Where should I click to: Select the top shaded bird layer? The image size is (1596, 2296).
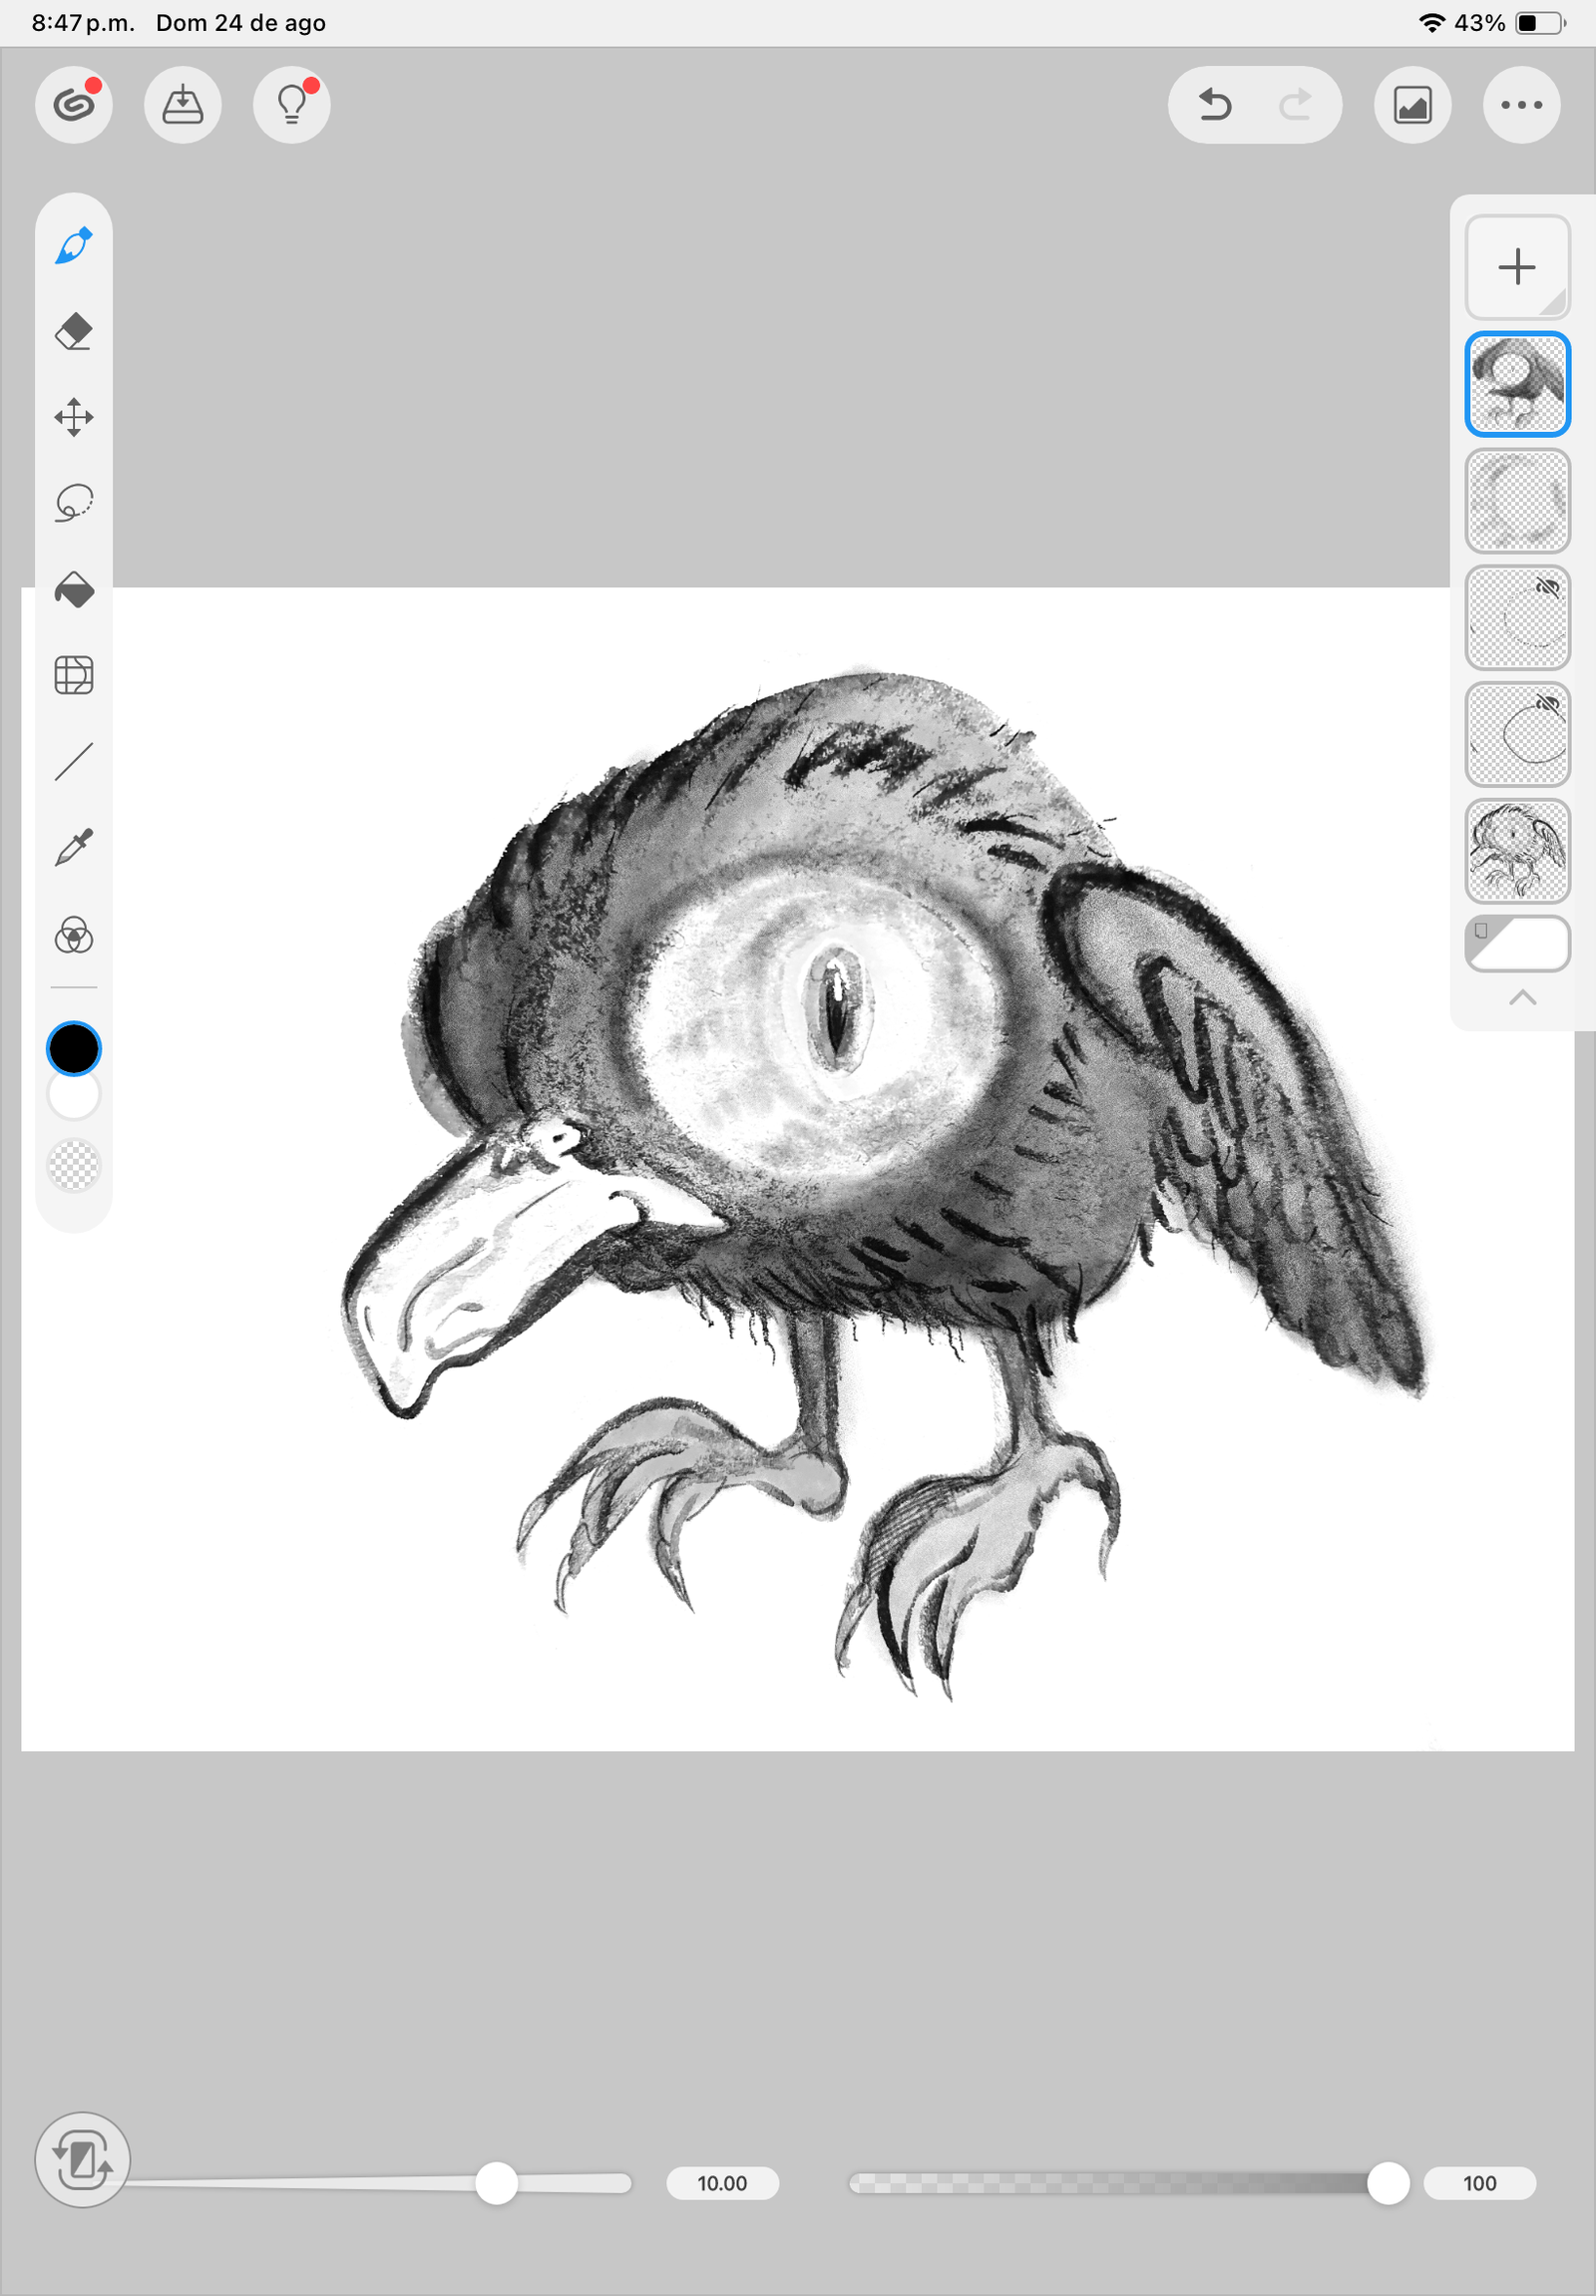[x=1517, y=384]
